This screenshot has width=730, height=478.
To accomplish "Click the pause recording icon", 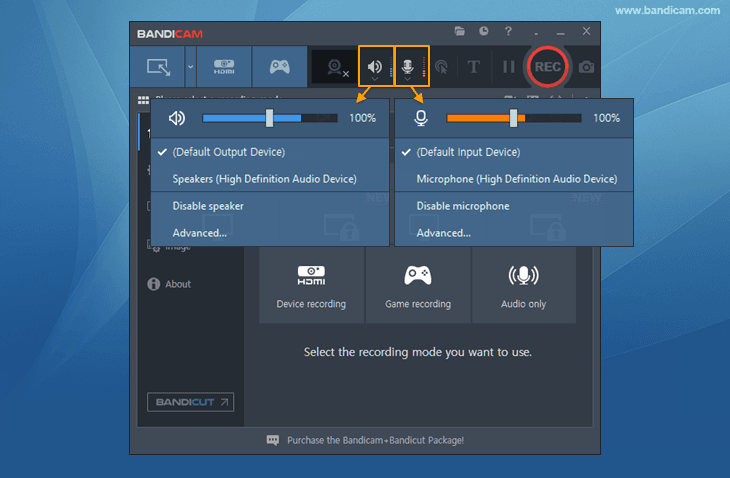I will click(x=508, y=68).
